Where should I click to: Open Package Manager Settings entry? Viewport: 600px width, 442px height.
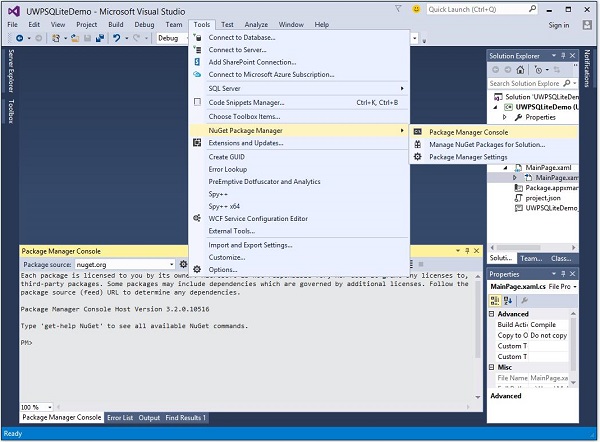click(x=468, y=157)
